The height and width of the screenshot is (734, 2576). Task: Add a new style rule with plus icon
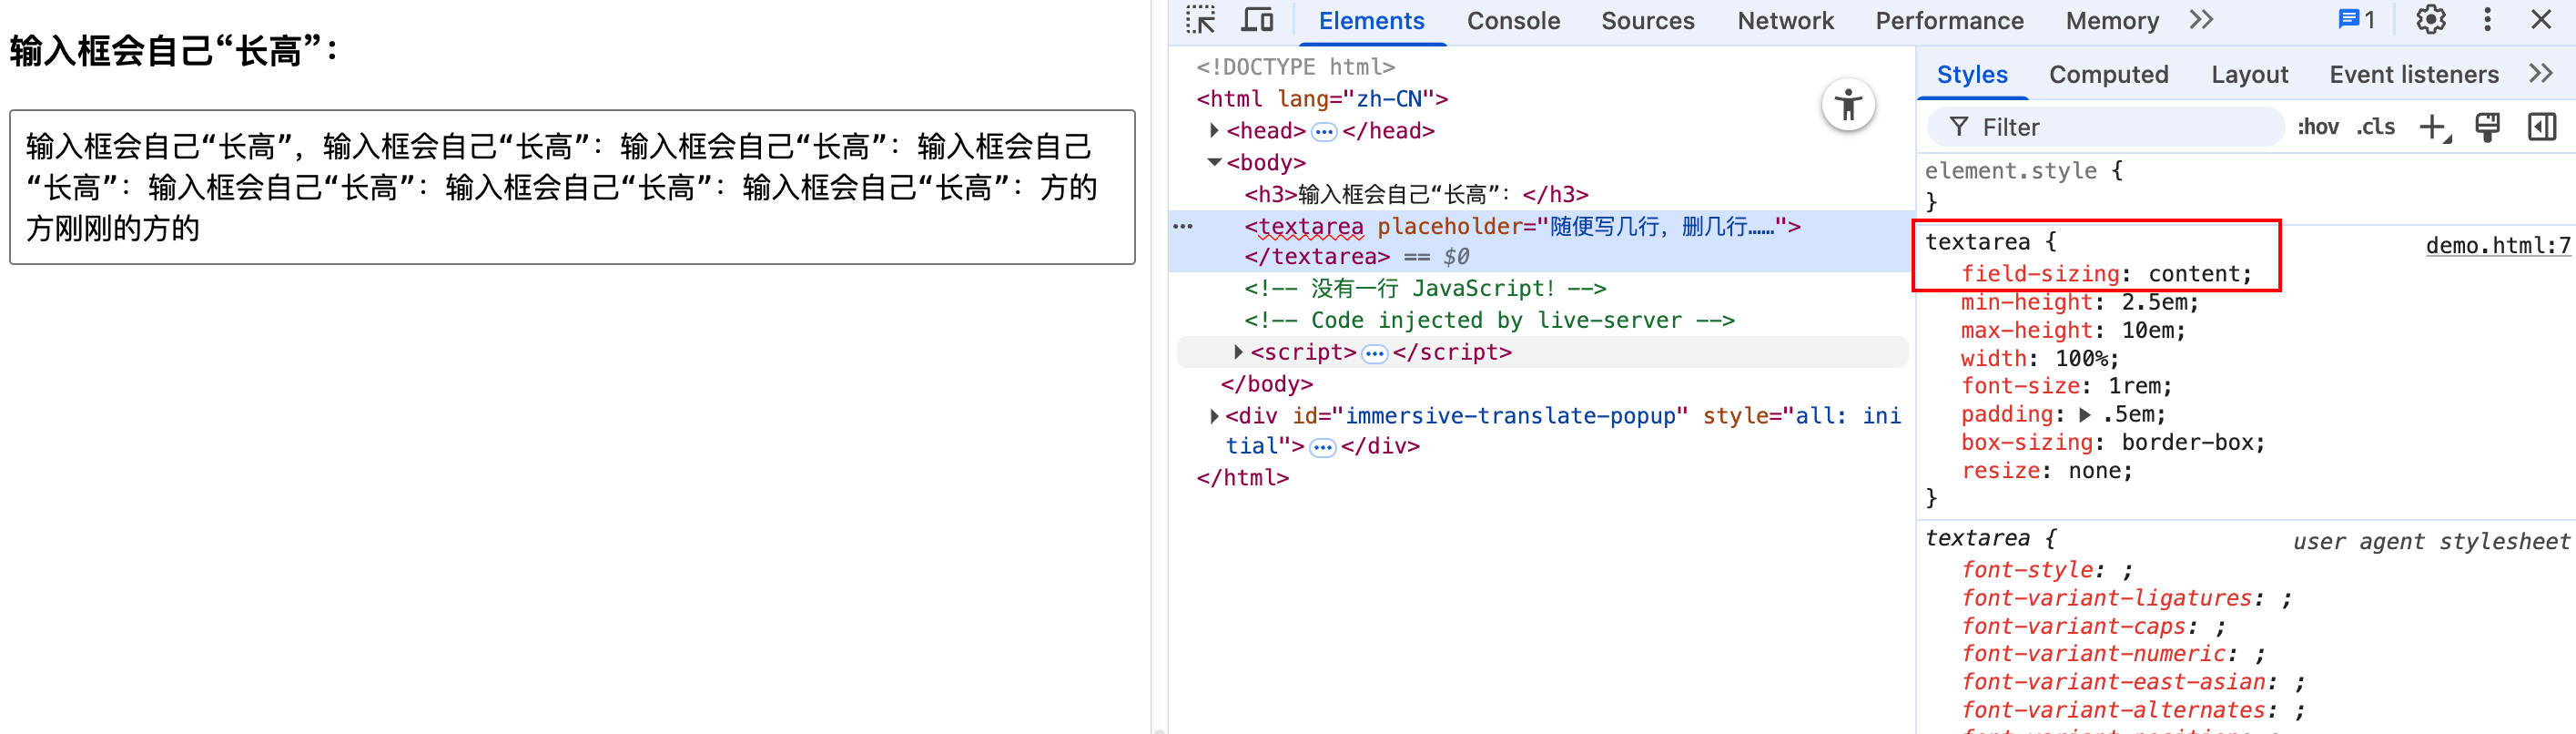(x=2434, y=127)
